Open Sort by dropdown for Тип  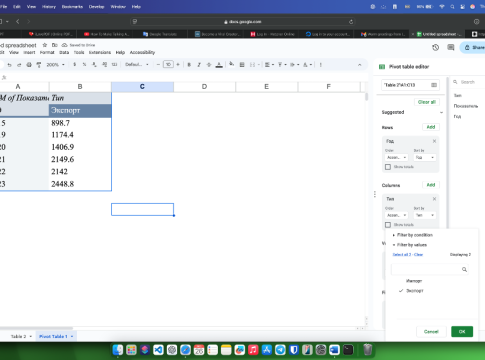pos(424,215)
